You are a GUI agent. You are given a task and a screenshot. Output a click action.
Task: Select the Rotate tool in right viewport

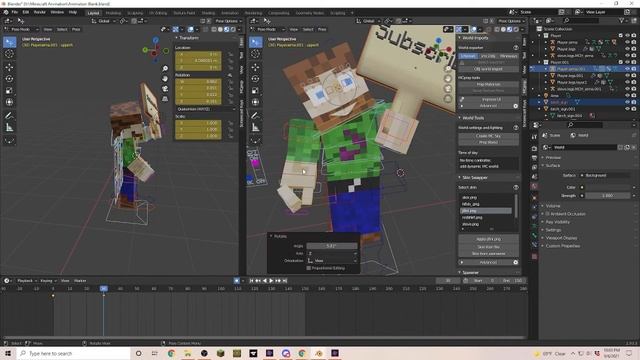click(x=256, y=78)
